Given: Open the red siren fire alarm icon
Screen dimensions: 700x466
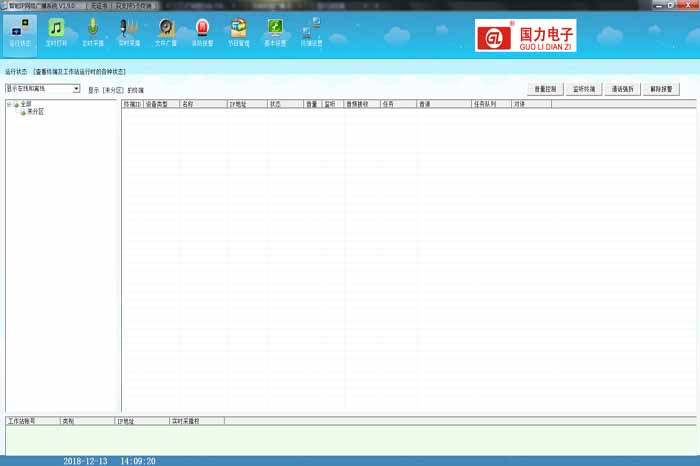Looking at the screenshot, I should [x=203, y=32].
